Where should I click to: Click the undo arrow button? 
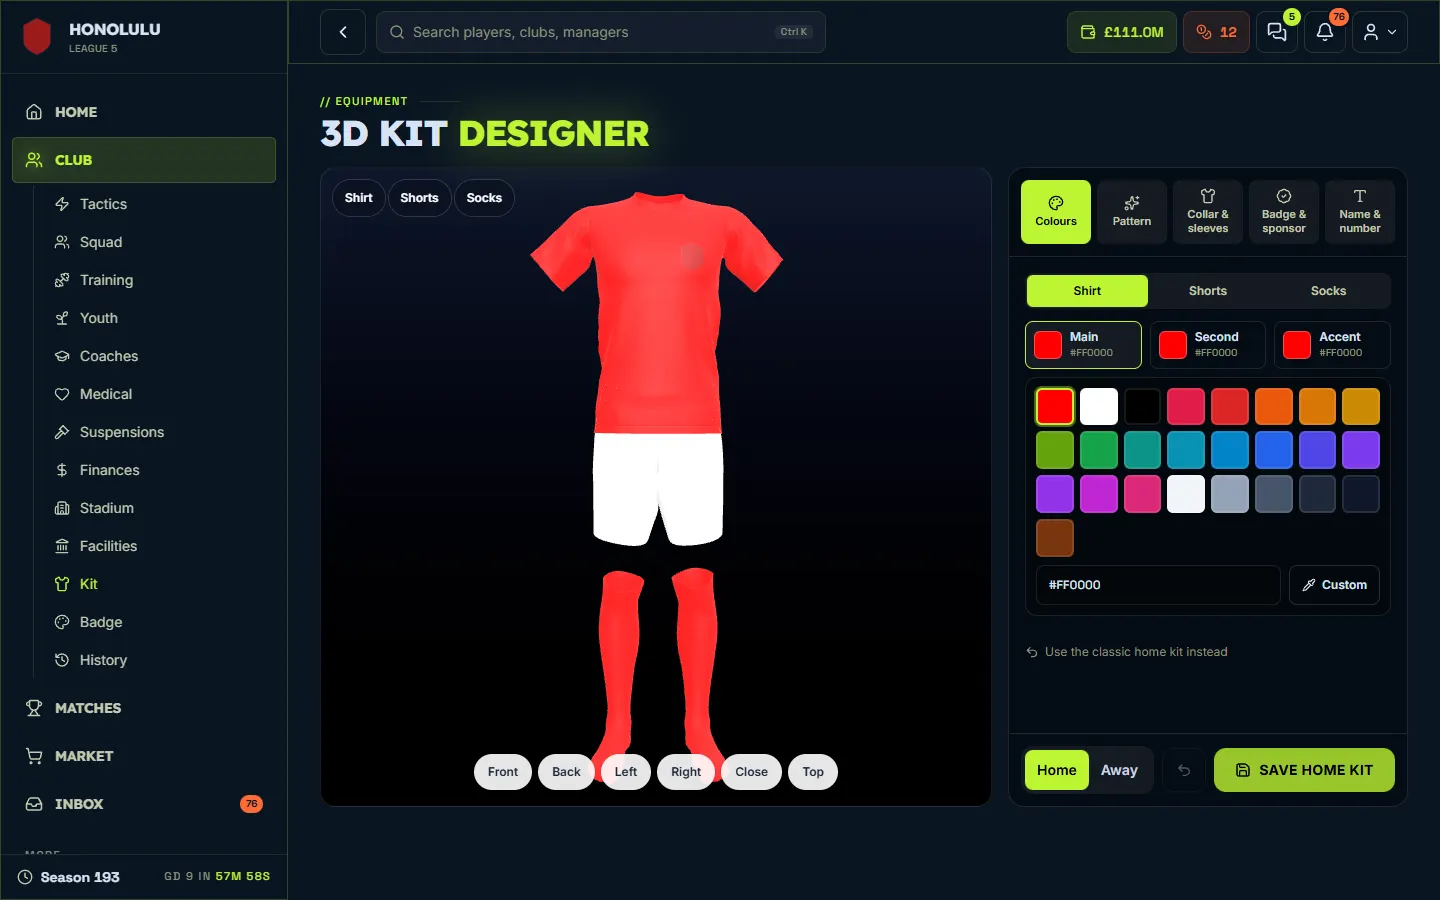(x=1184, y=770)
